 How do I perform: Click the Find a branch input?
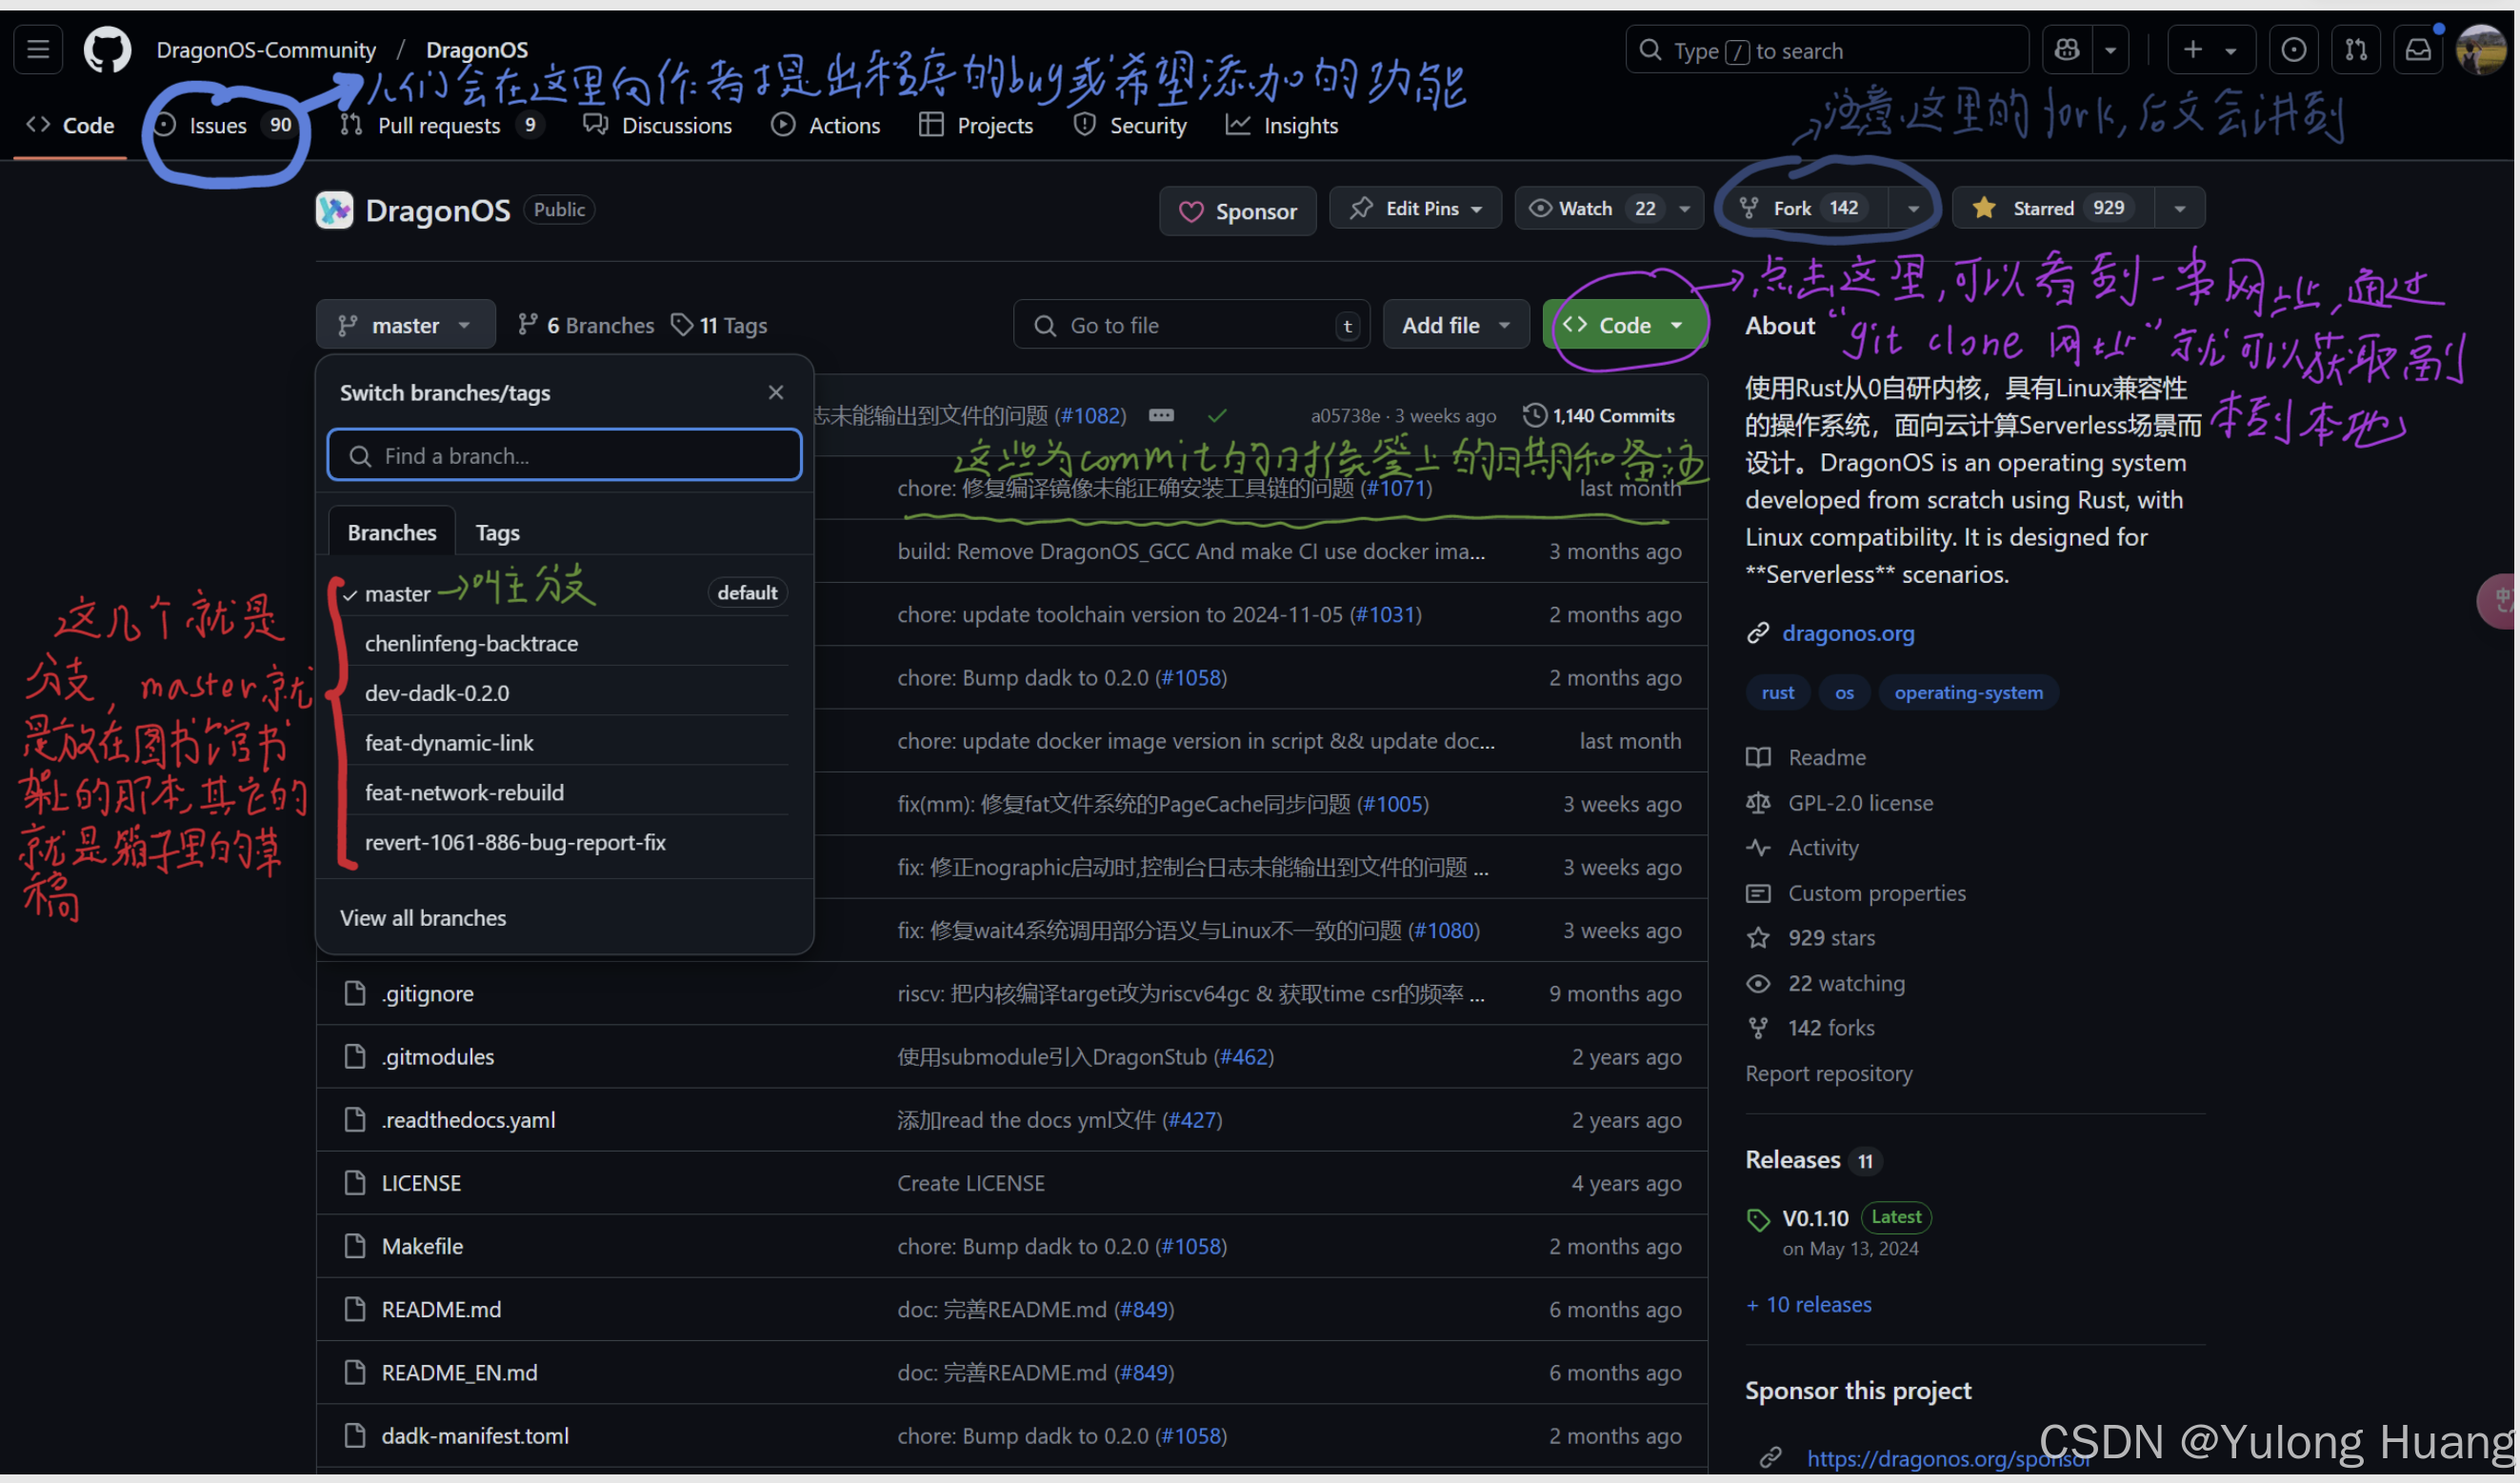(565, 456)
